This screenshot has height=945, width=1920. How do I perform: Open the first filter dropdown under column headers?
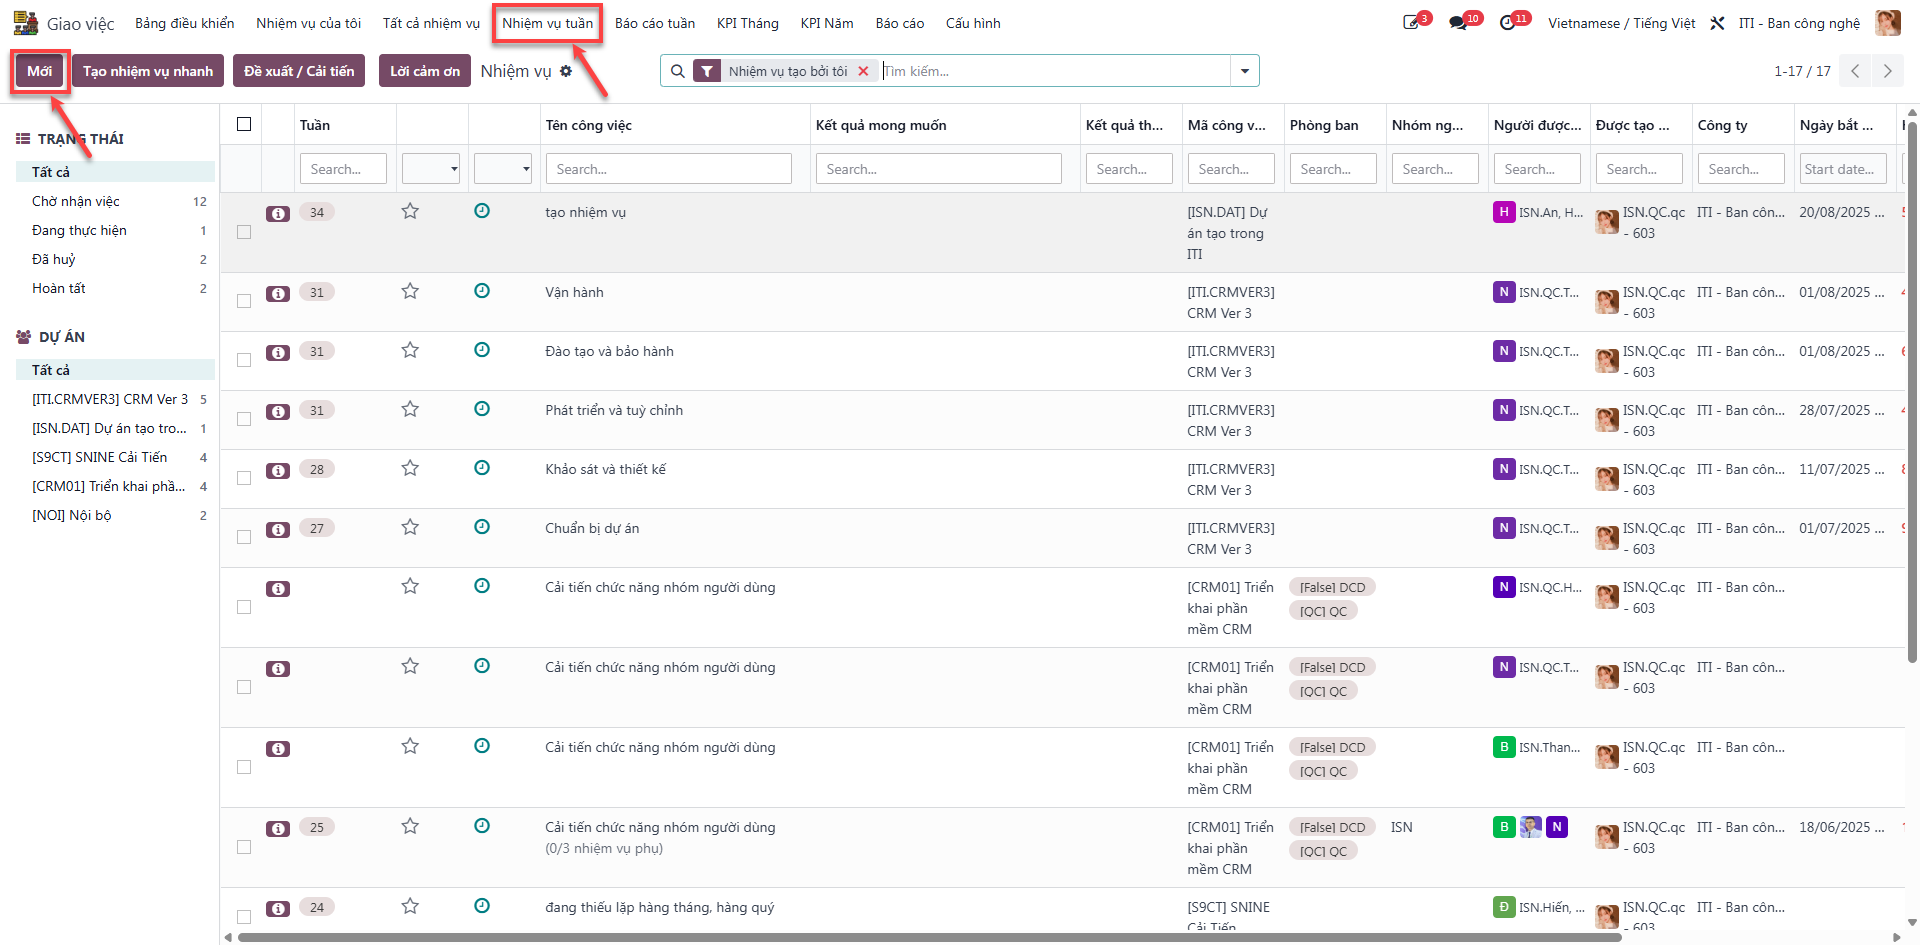(x=431, y=169)
